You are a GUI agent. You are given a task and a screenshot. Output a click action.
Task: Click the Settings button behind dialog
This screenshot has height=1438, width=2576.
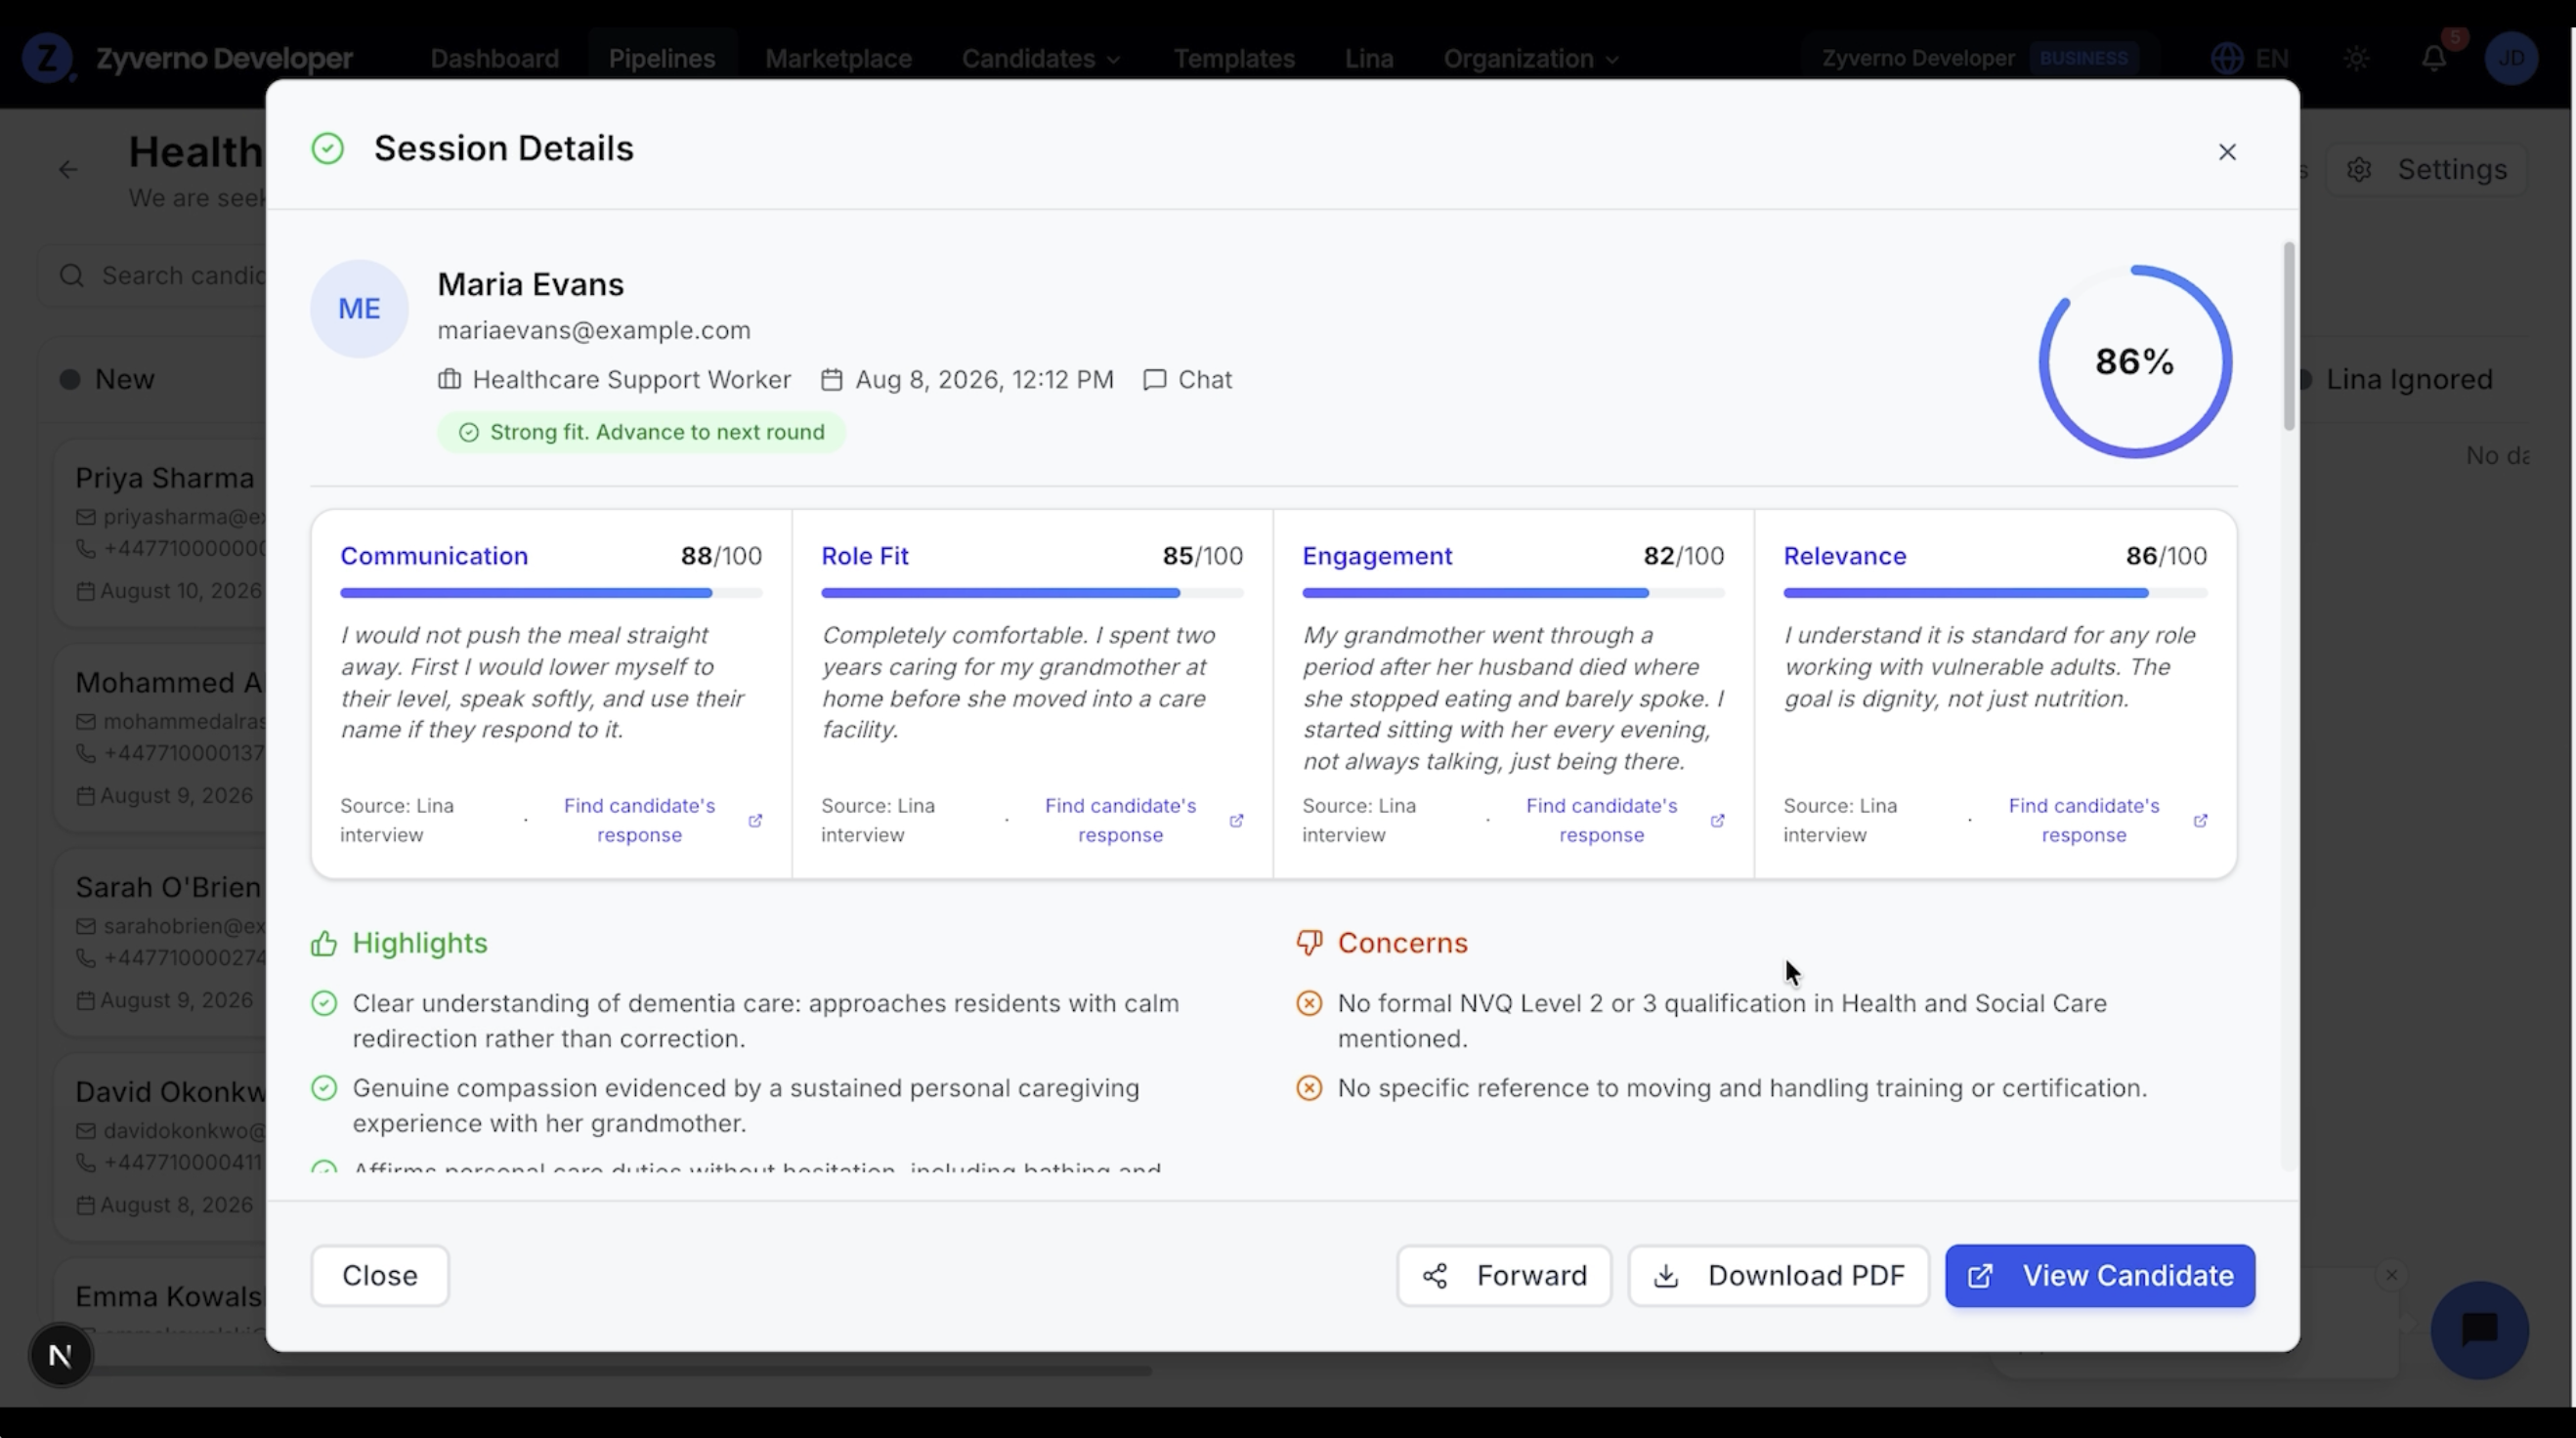click(x=2427, y=169)
